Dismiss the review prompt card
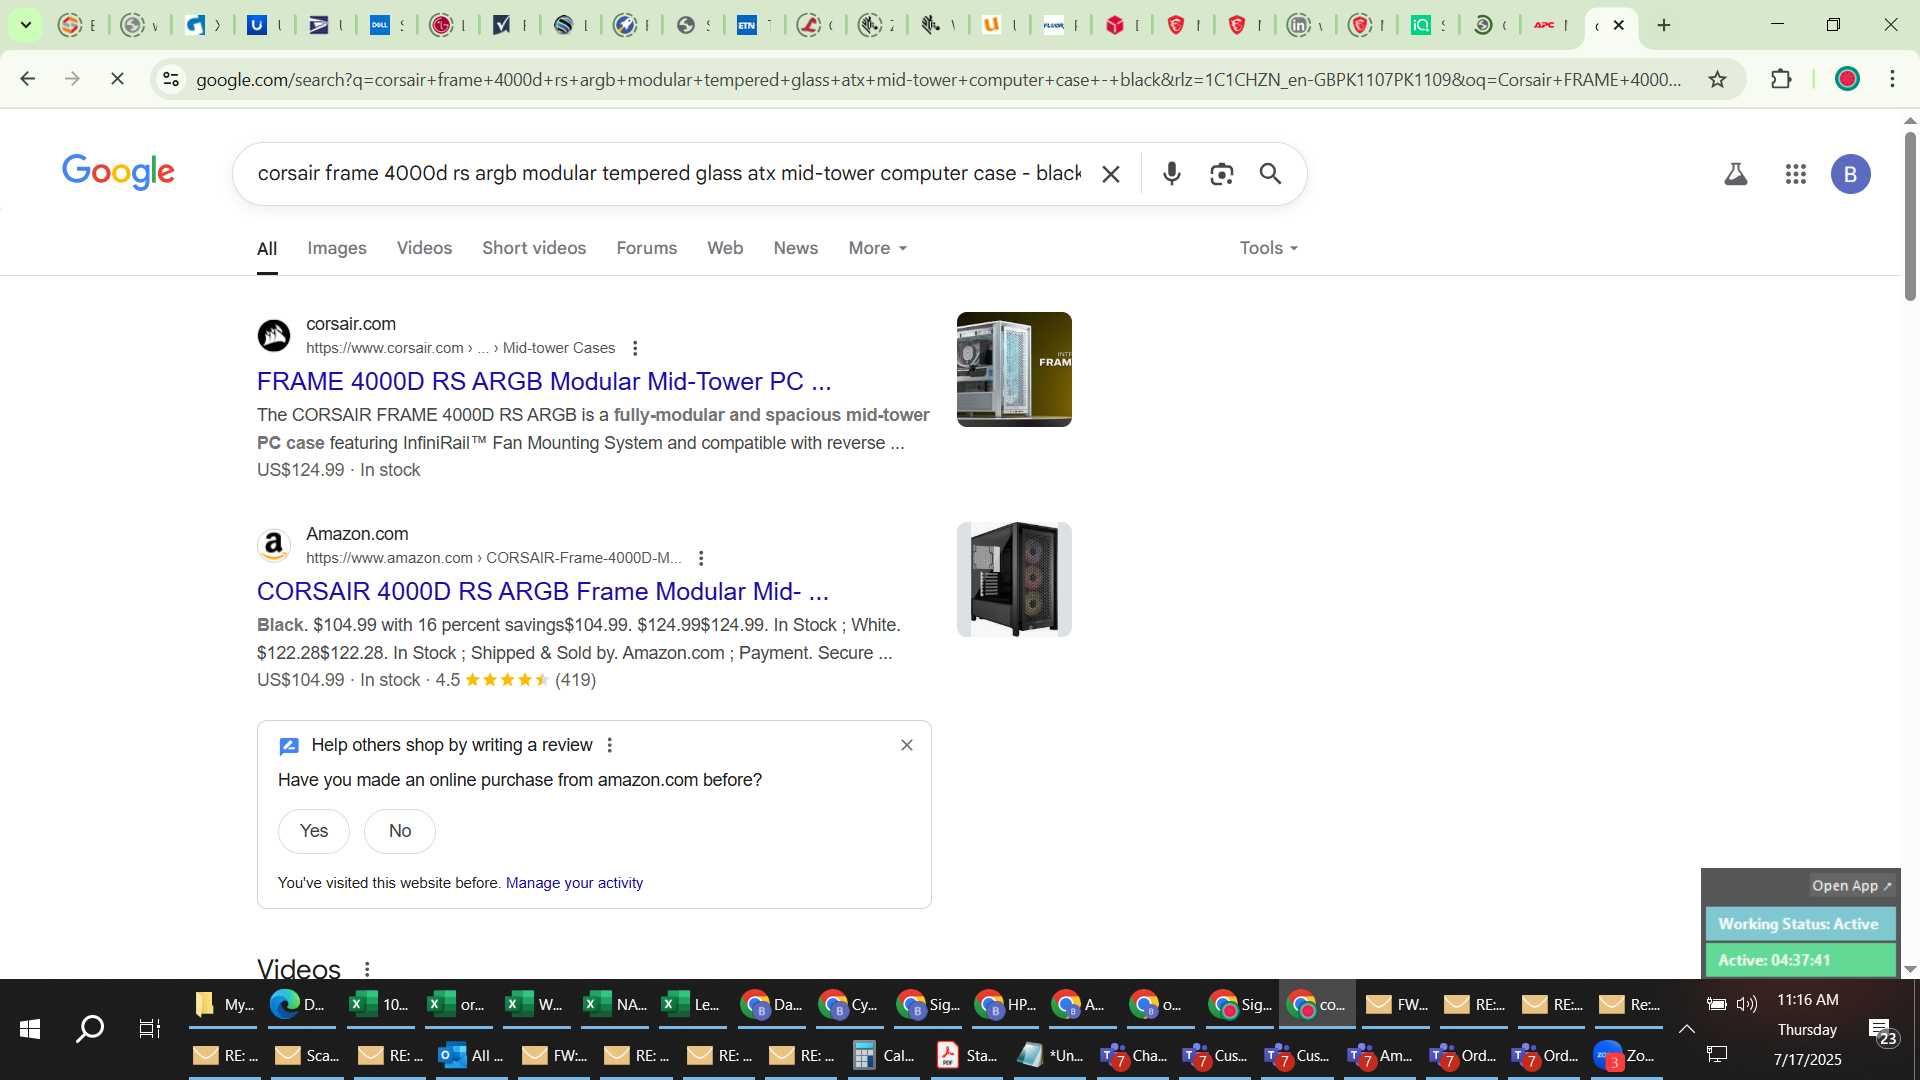The width and height of the screenshot is (1920, 1080). [907, 745]
